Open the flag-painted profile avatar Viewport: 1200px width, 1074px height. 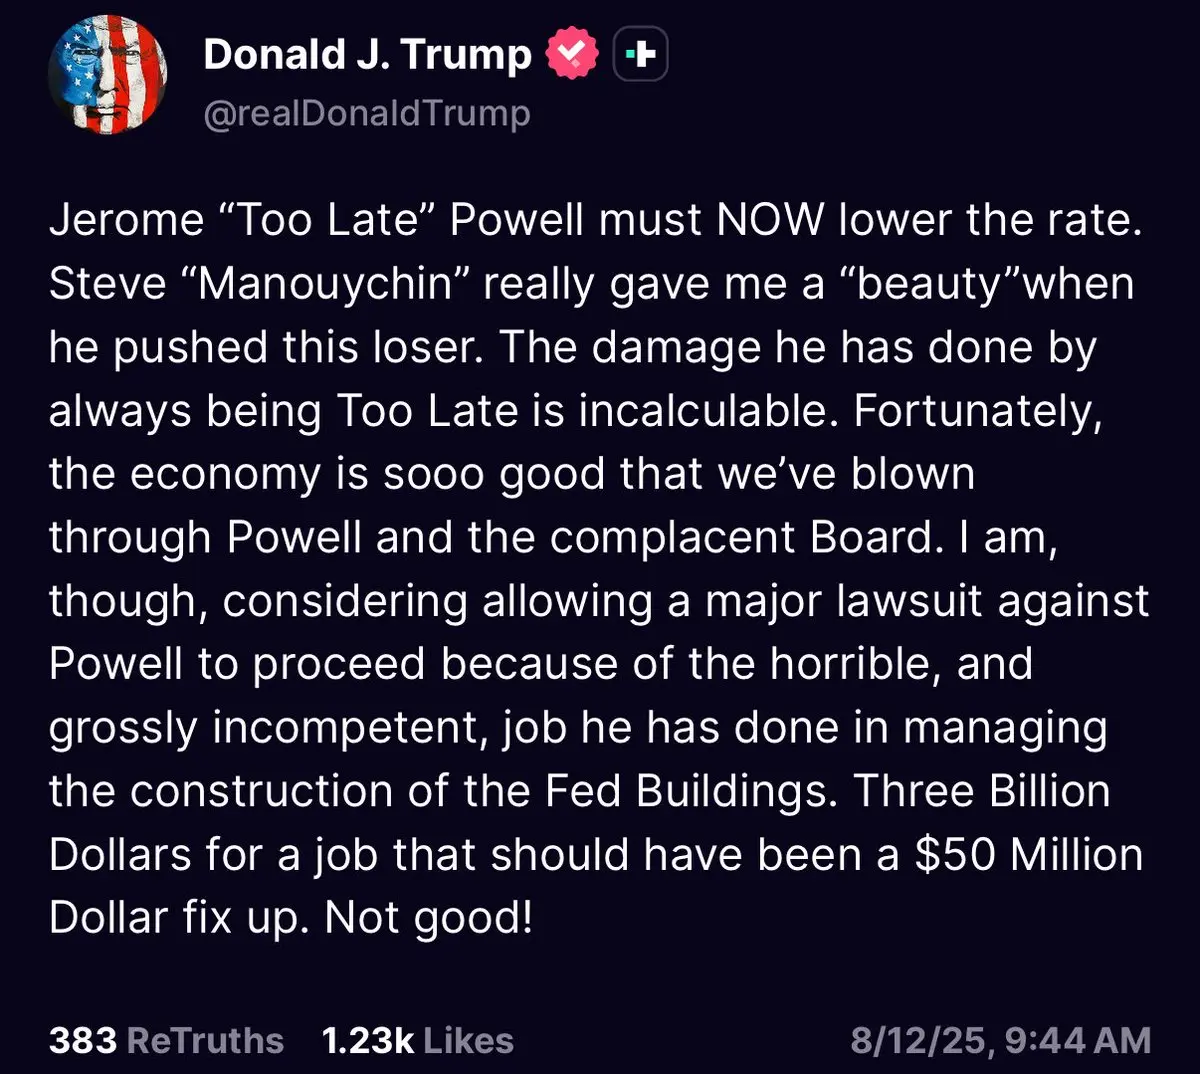[x=108, y=76]
